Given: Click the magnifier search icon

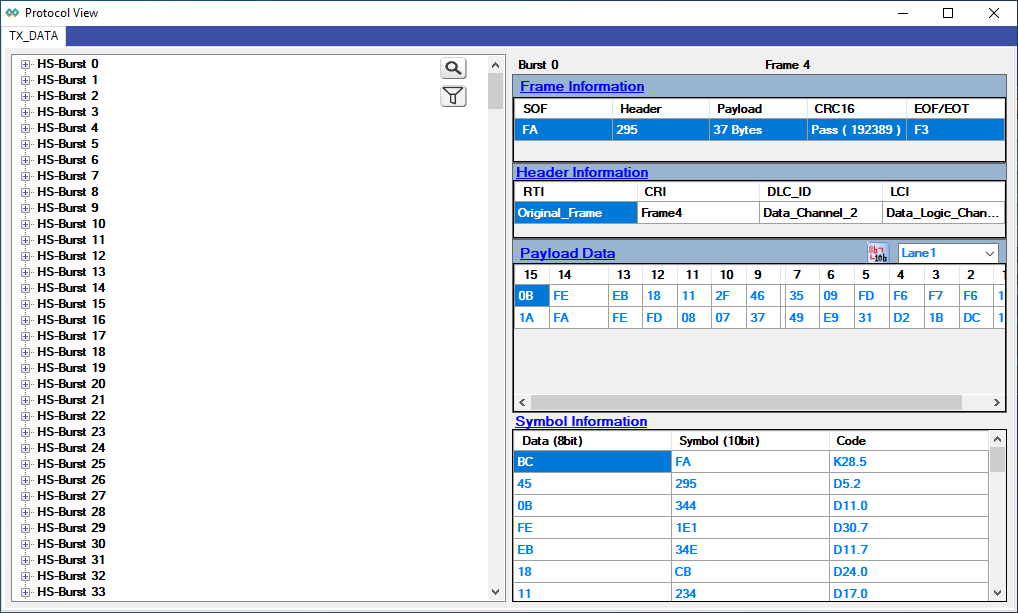Looking at the screenshot, I should (x=454, y=68).
